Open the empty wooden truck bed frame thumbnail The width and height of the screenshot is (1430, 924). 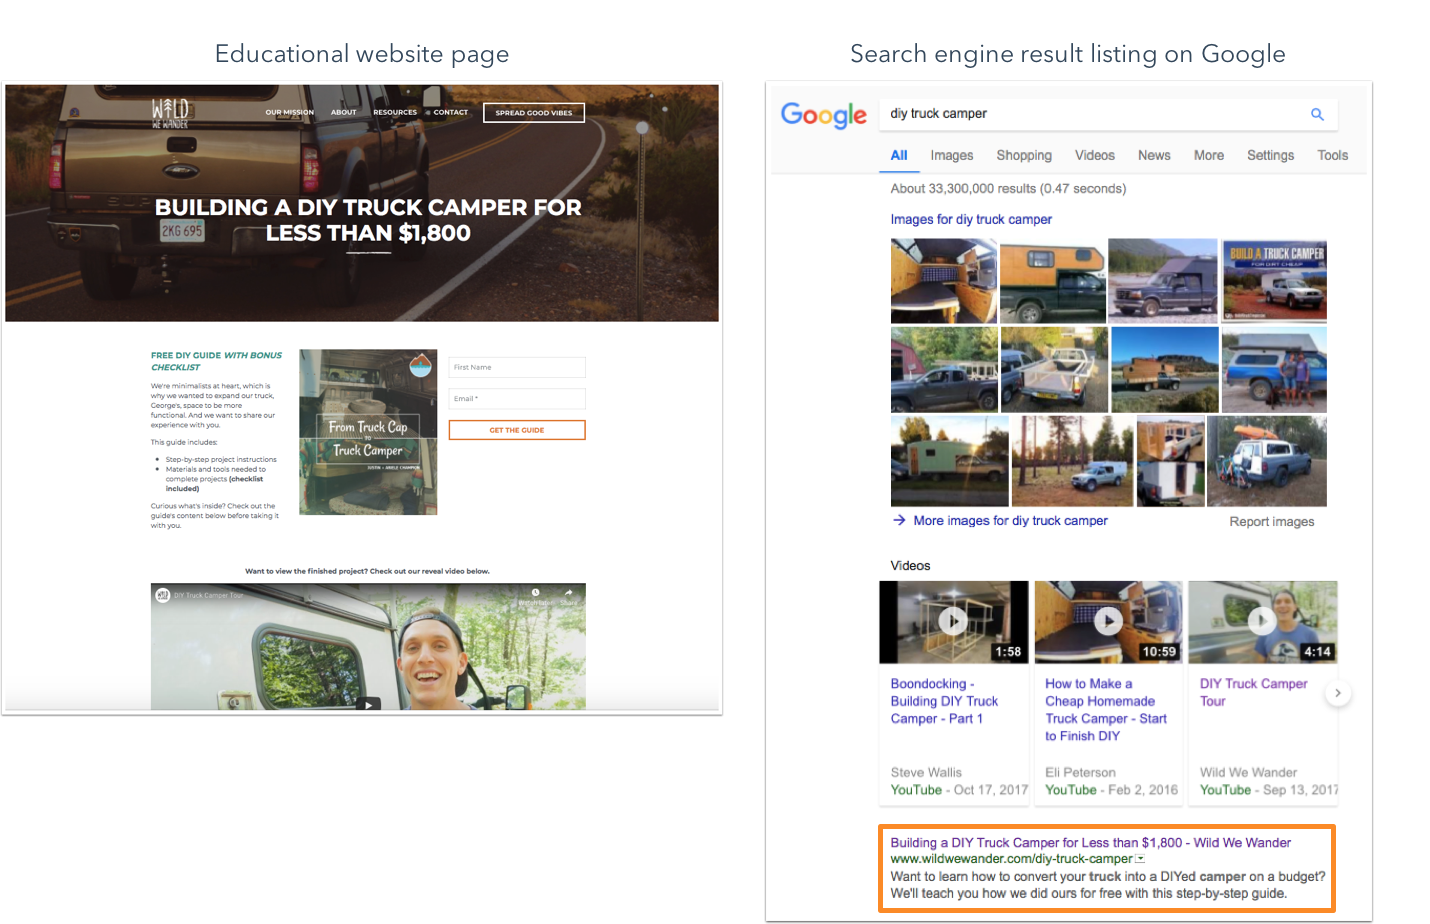coord(1054,369)
